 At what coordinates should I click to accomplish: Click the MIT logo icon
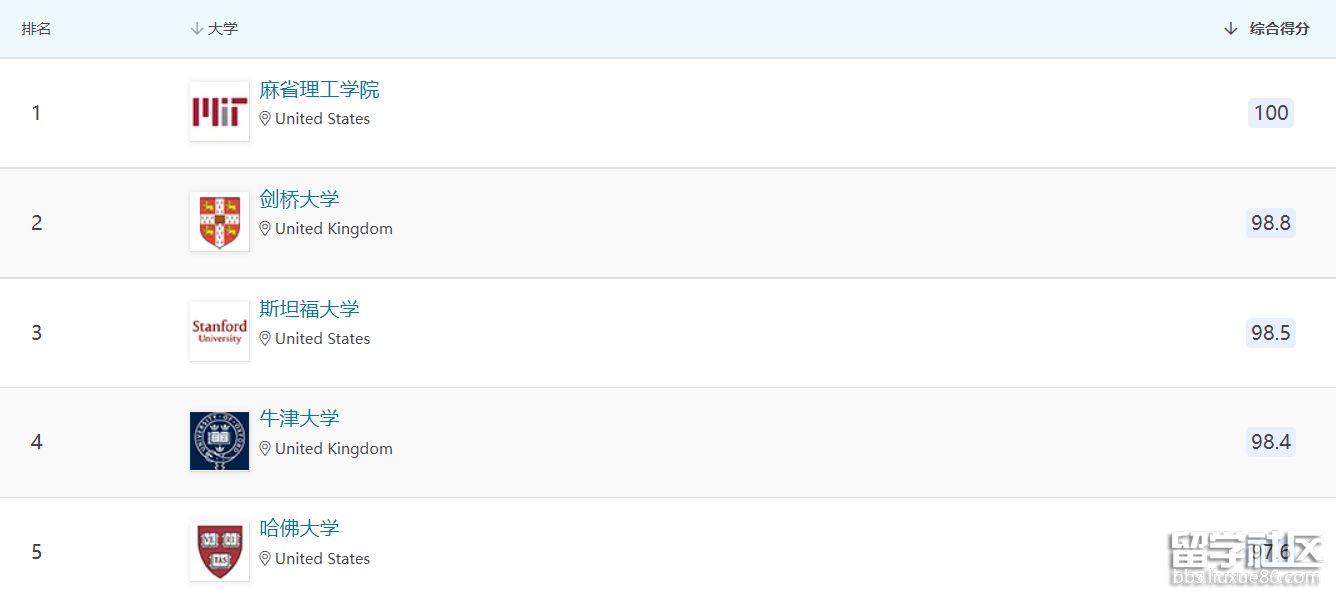tap(219, 112)
